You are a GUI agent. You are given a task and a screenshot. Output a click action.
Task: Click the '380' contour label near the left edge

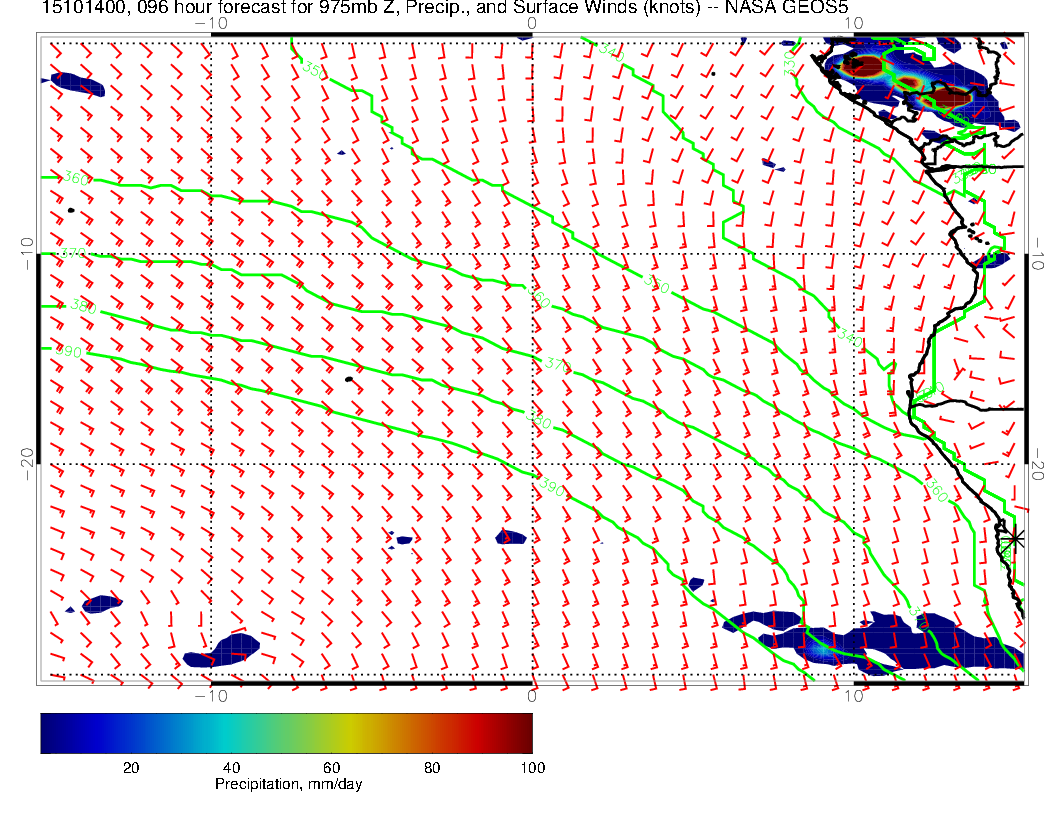(x=84, y=307)
